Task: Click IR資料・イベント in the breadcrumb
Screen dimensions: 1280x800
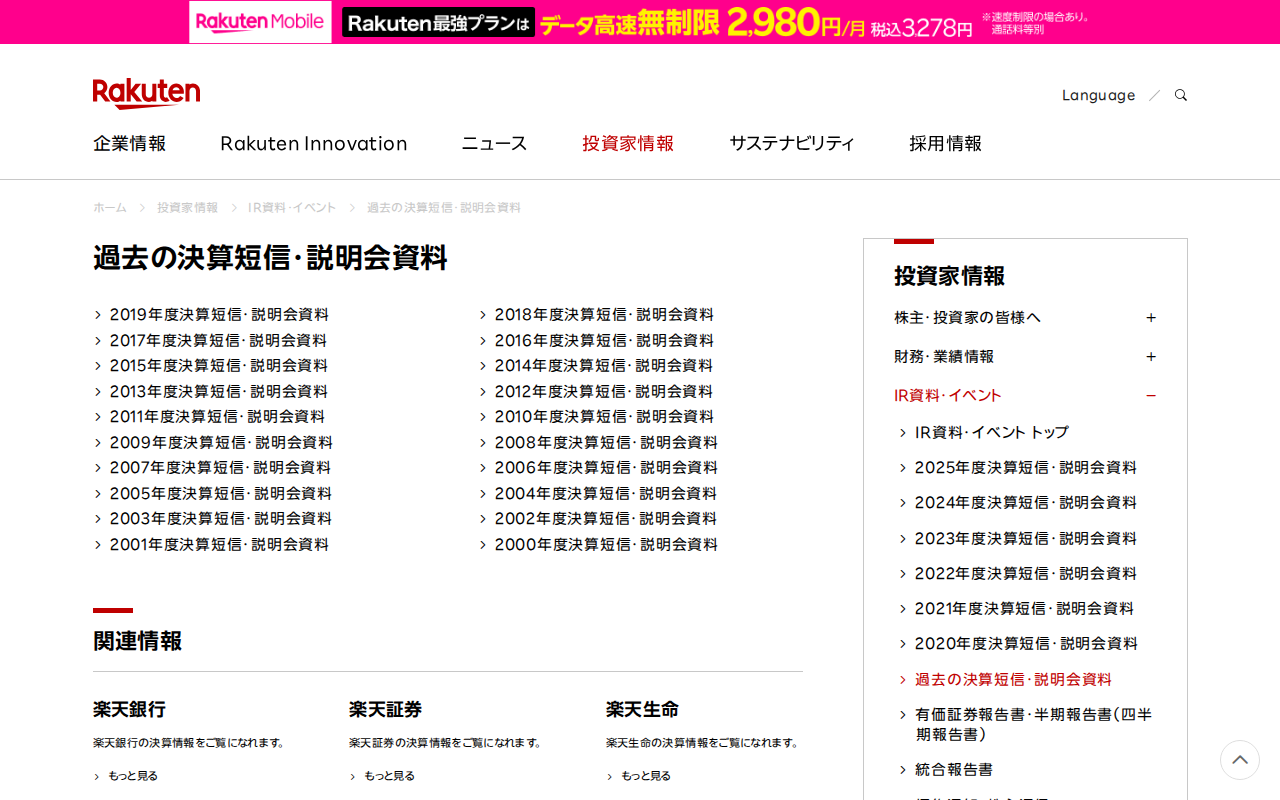Action: point(292,208)
